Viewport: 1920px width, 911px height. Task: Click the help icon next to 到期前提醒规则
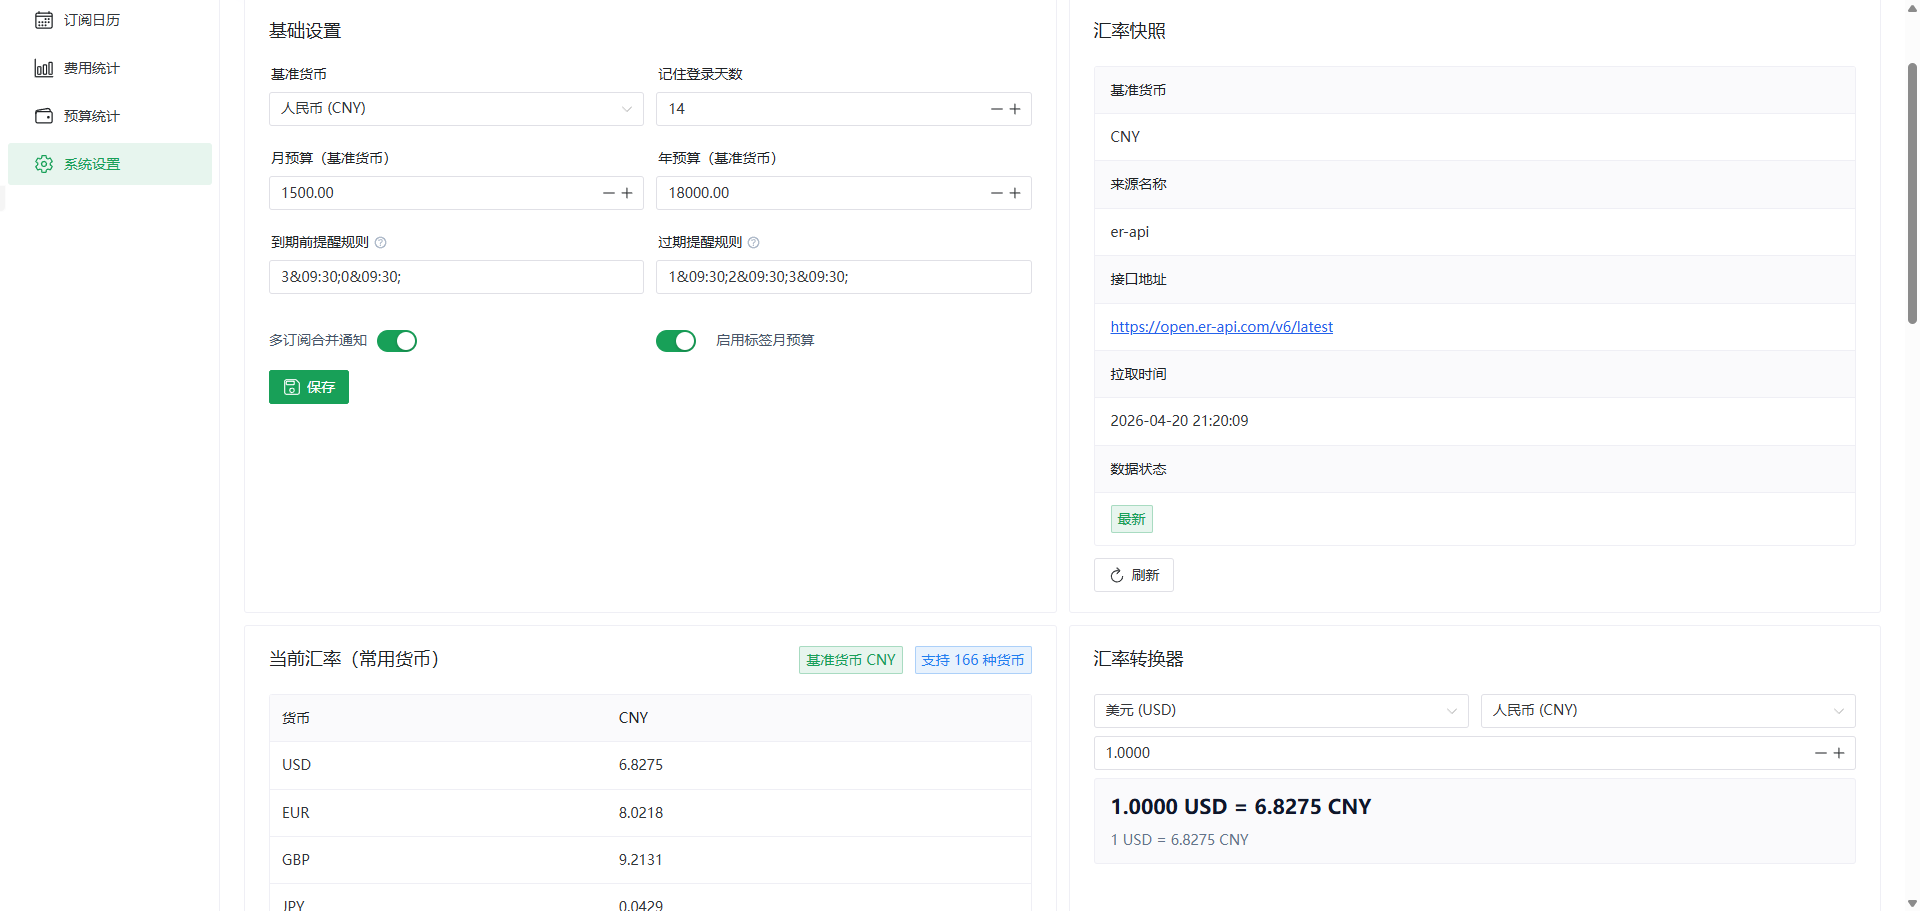(381, 243)
